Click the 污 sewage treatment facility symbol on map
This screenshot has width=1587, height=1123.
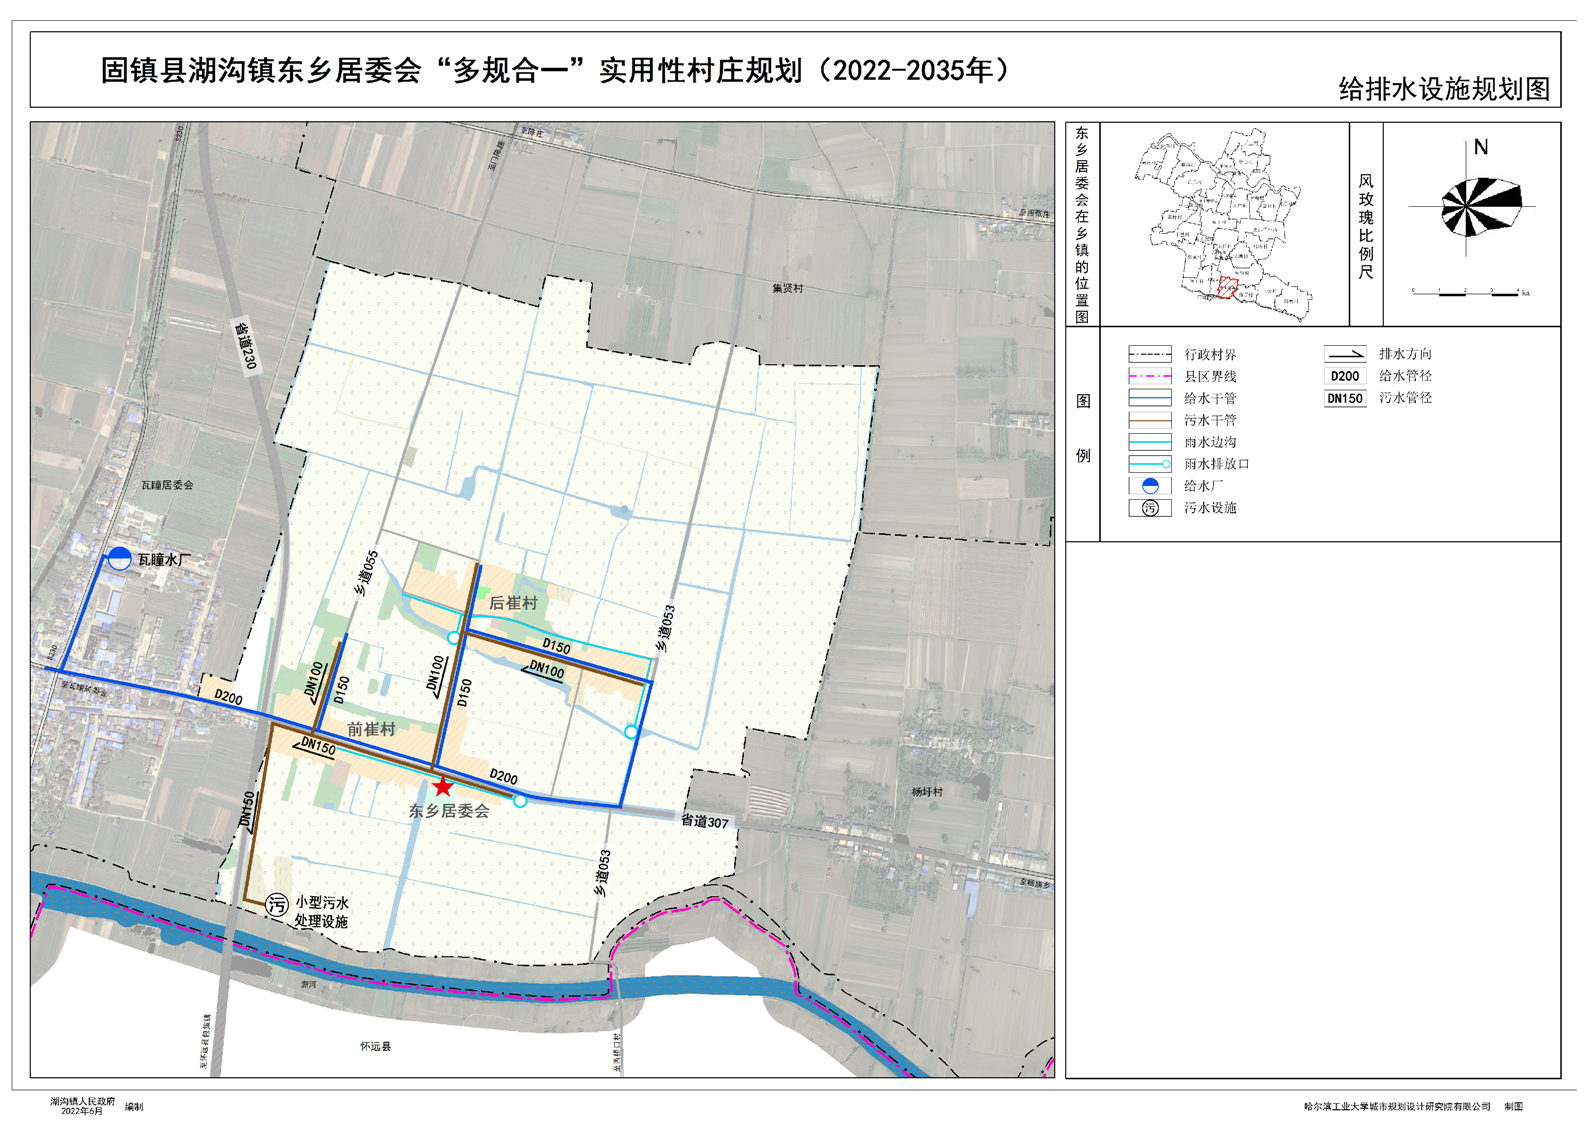tap(277, 905)
